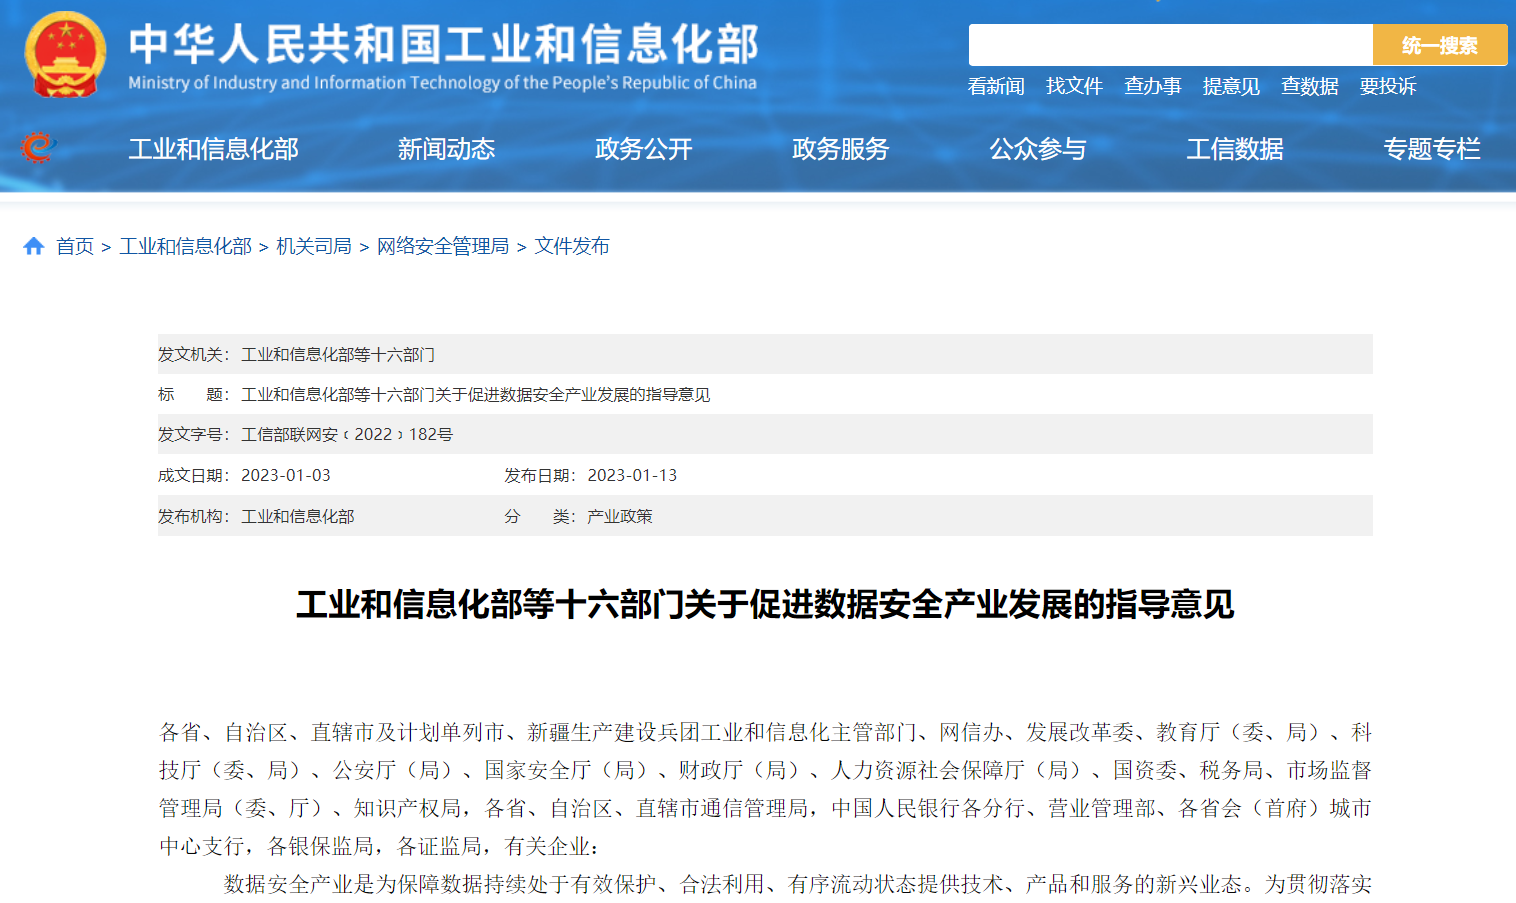Select the 政务公开 menu item

pyautogui.click(x=643, y=149)
